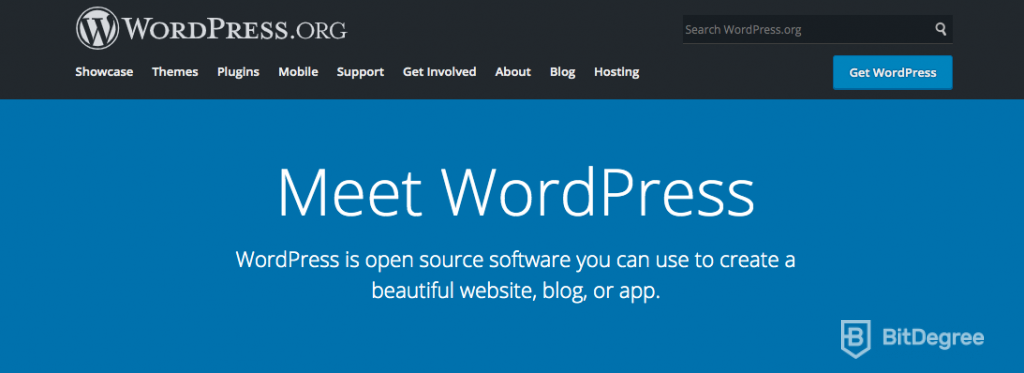
Task: Visit the Support page
Action: pos(360,73)
